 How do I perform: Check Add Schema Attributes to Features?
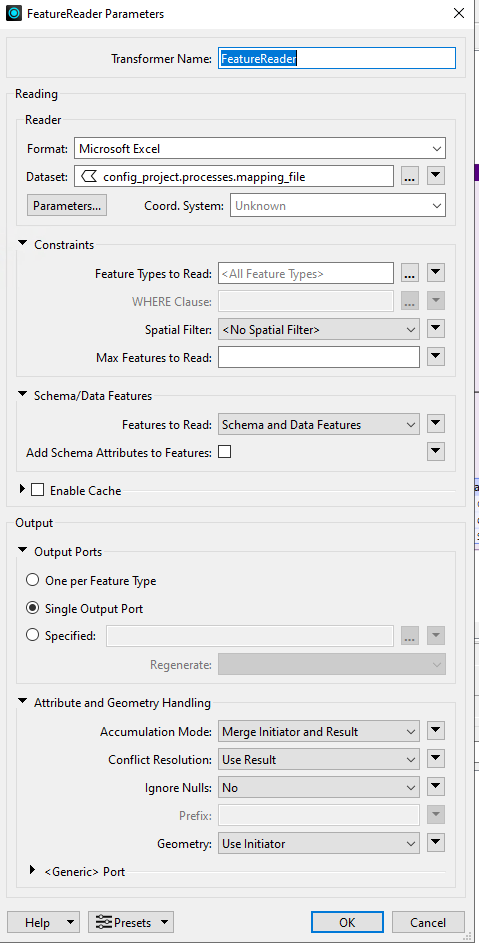[x=225, y=452]
